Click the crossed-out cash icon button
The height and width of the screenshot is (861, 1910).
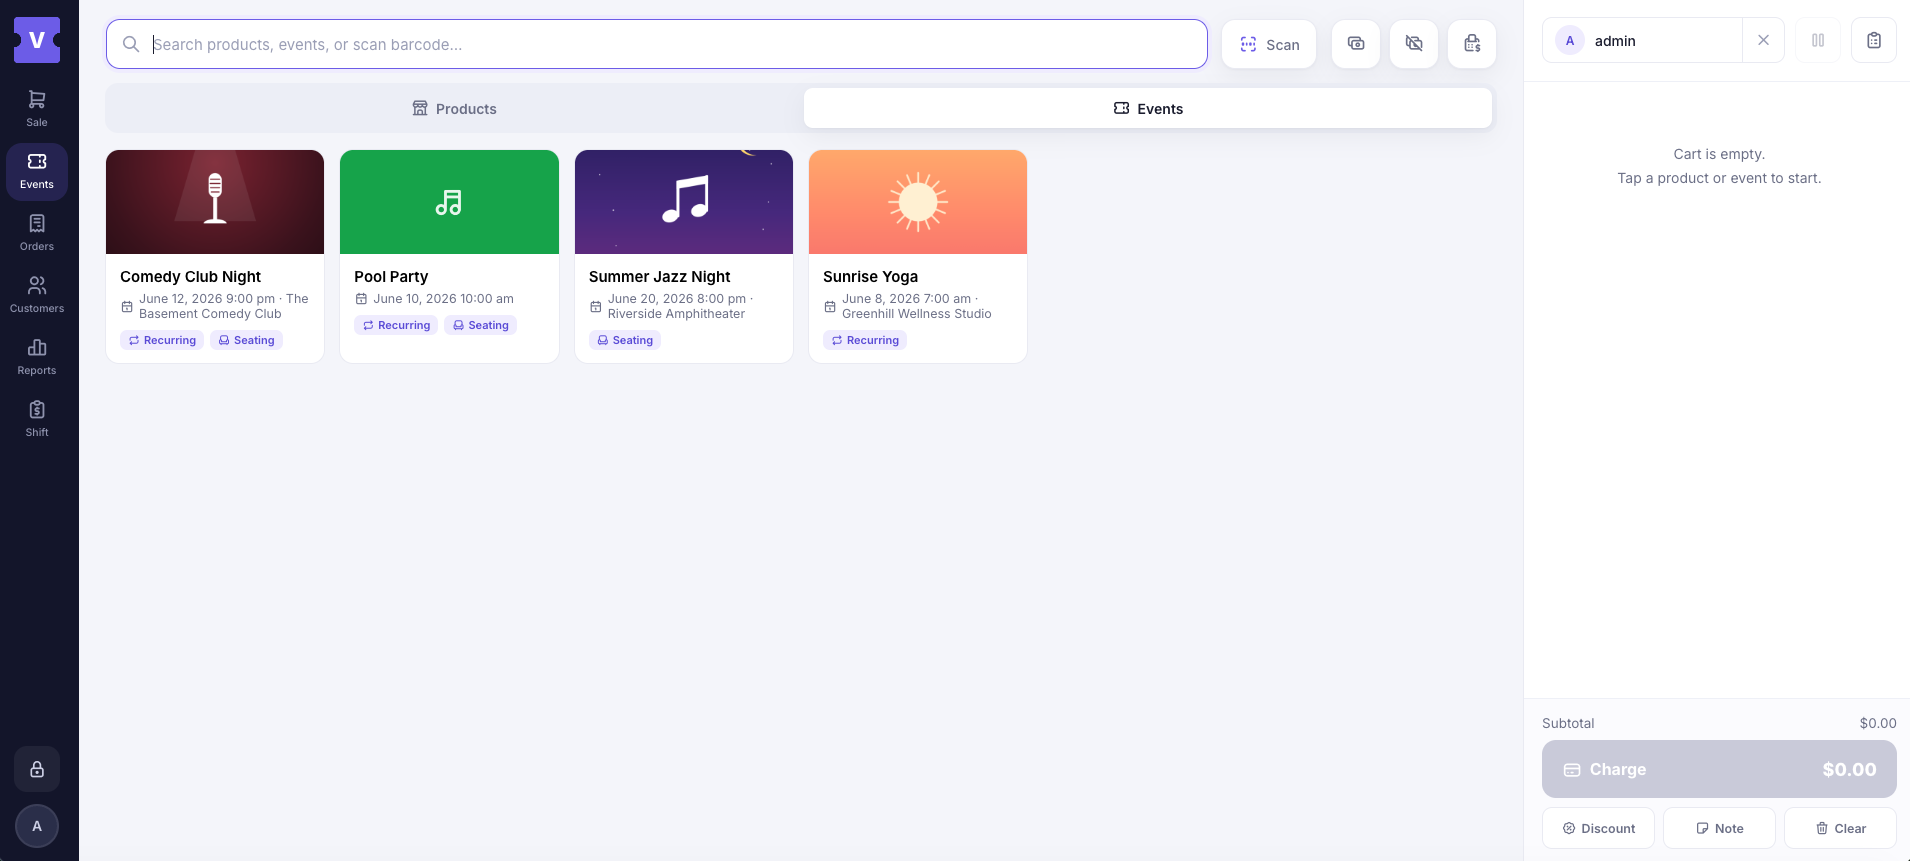pos(1414,44)
